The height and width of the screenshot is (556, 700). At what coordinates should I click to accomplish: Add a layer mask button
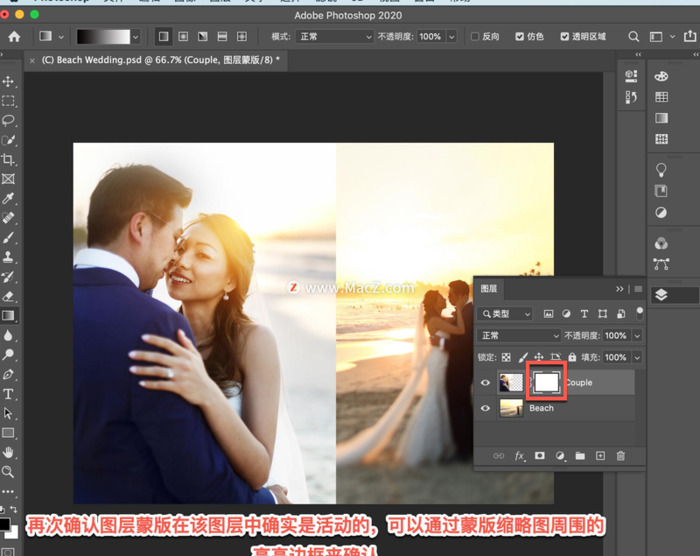540,456
